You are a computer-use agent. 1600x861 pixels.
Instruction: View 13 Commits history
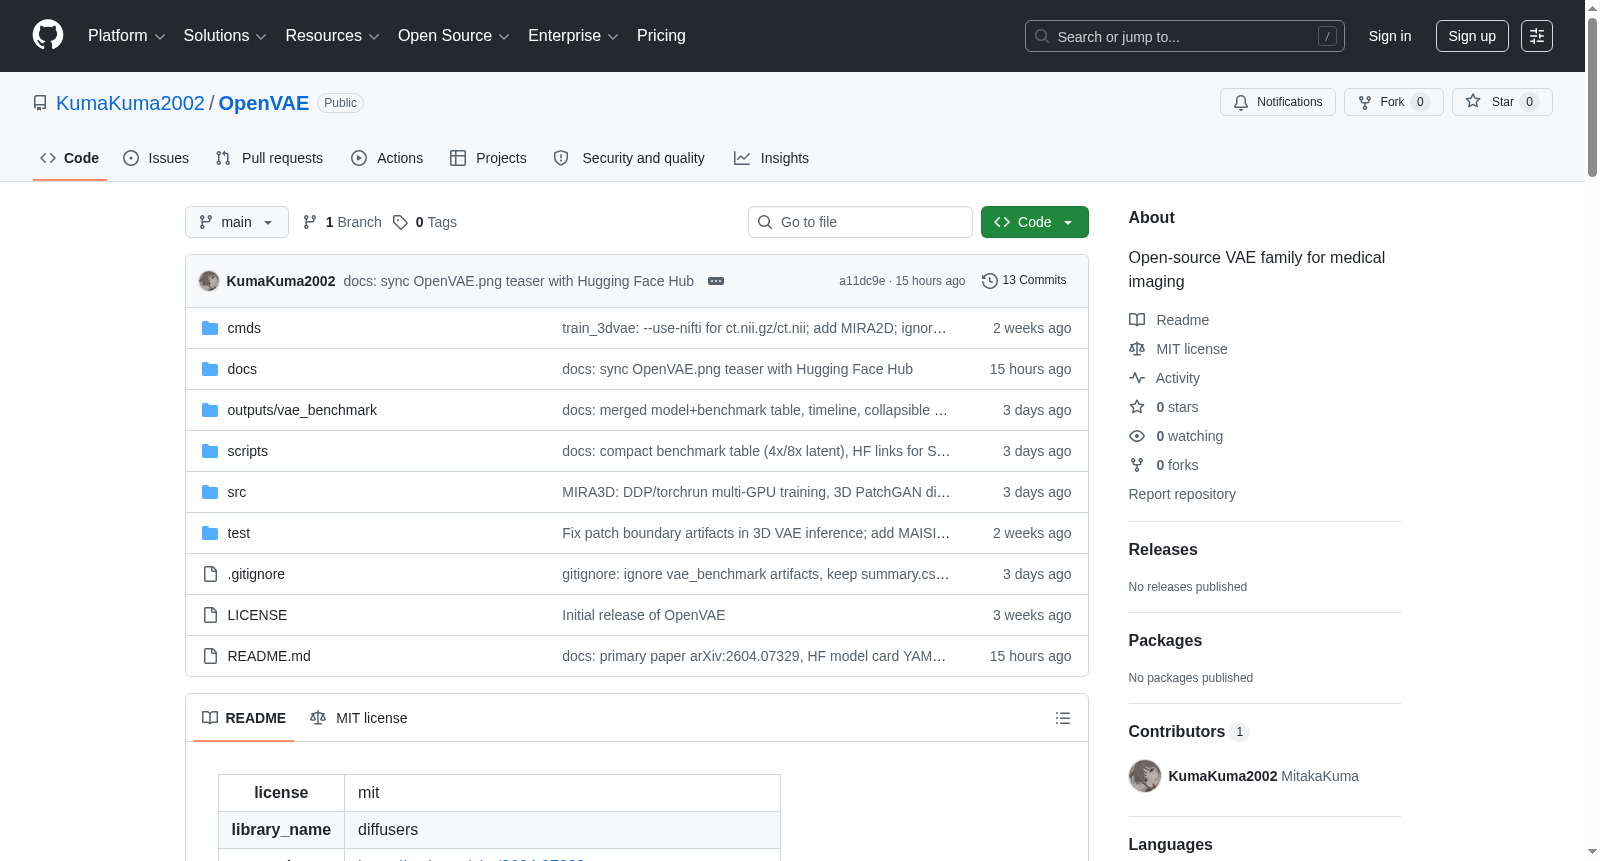click(x=1024, y=281)
